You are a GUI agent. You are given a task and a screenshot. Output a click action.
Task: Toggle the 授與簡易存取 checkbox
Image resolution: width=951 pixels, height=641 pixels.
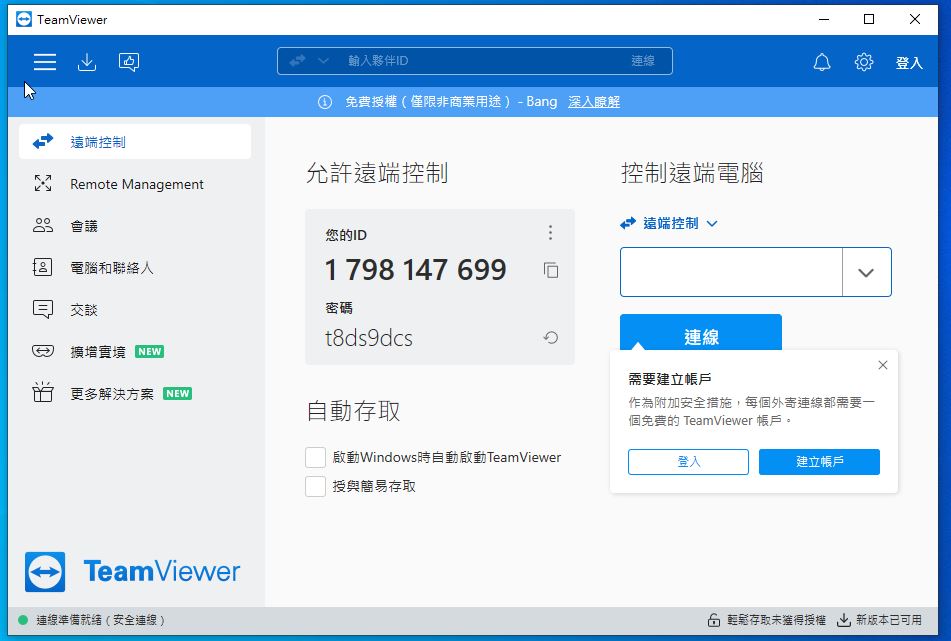coord(316,486)
